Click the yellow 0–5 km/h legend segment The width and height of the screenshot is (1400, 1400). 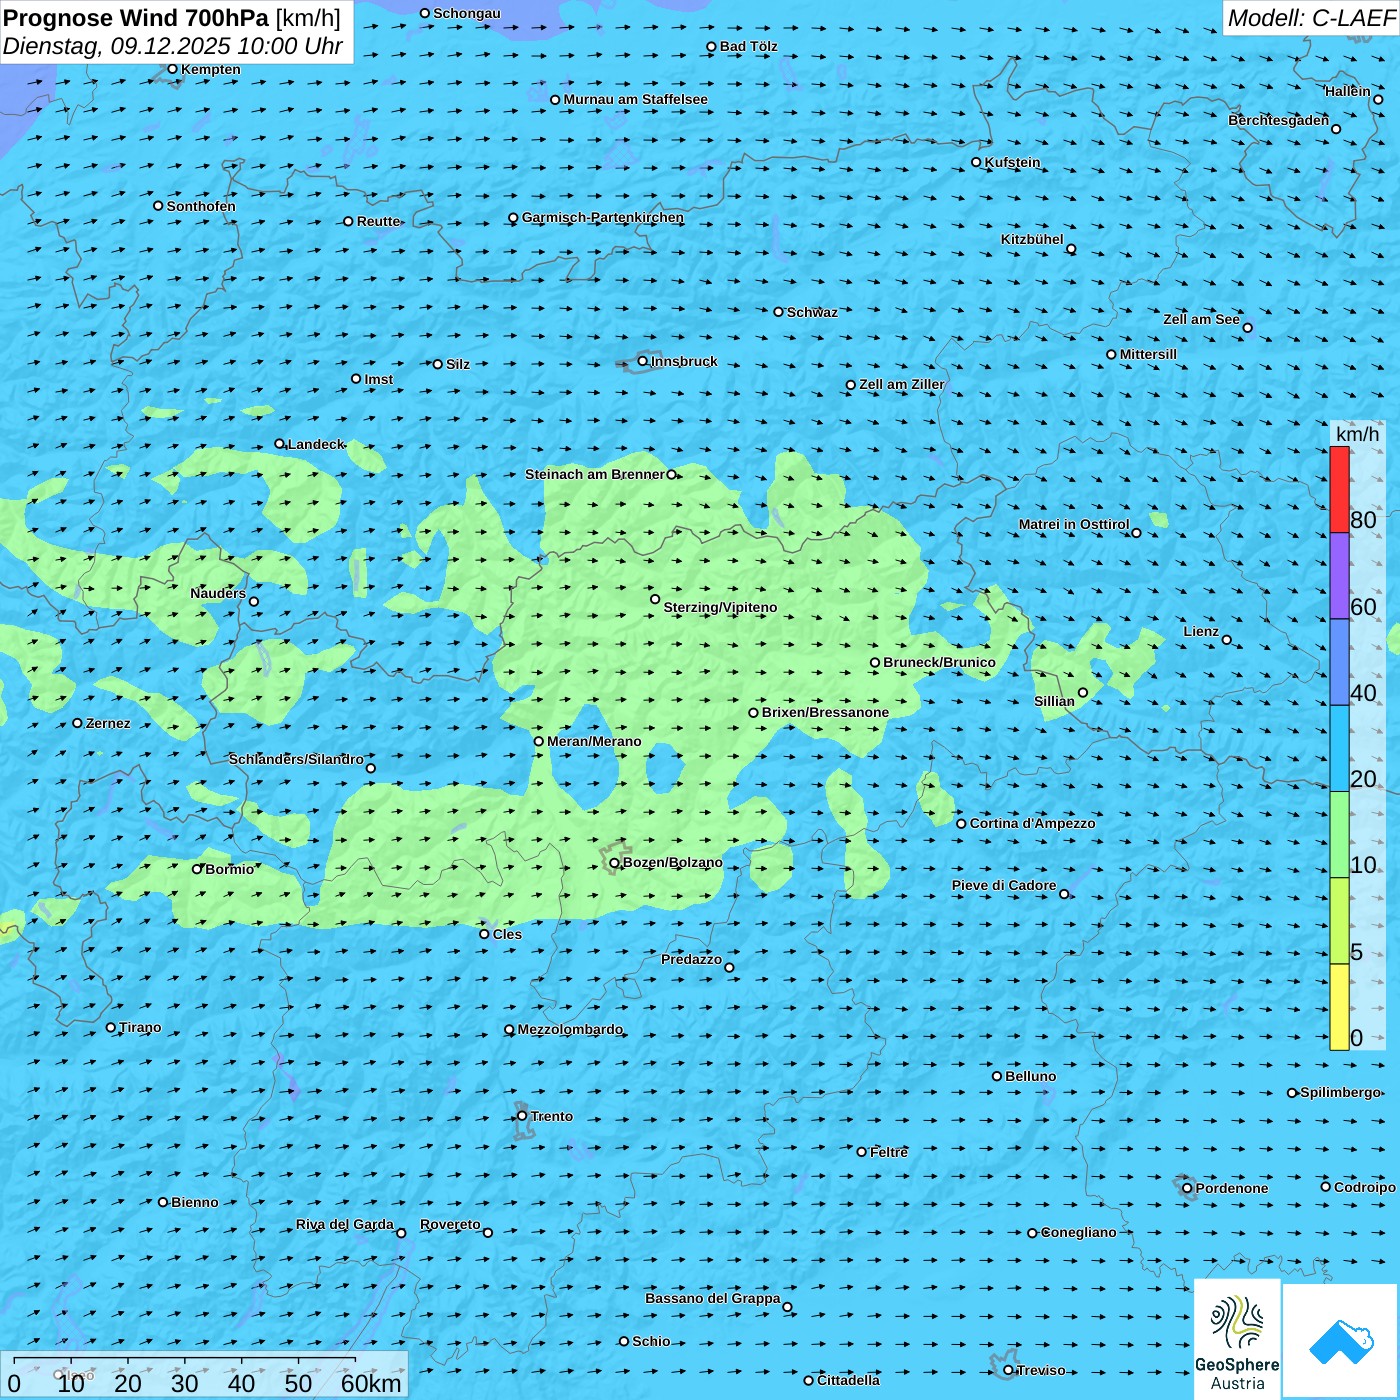(1339, 1006)
